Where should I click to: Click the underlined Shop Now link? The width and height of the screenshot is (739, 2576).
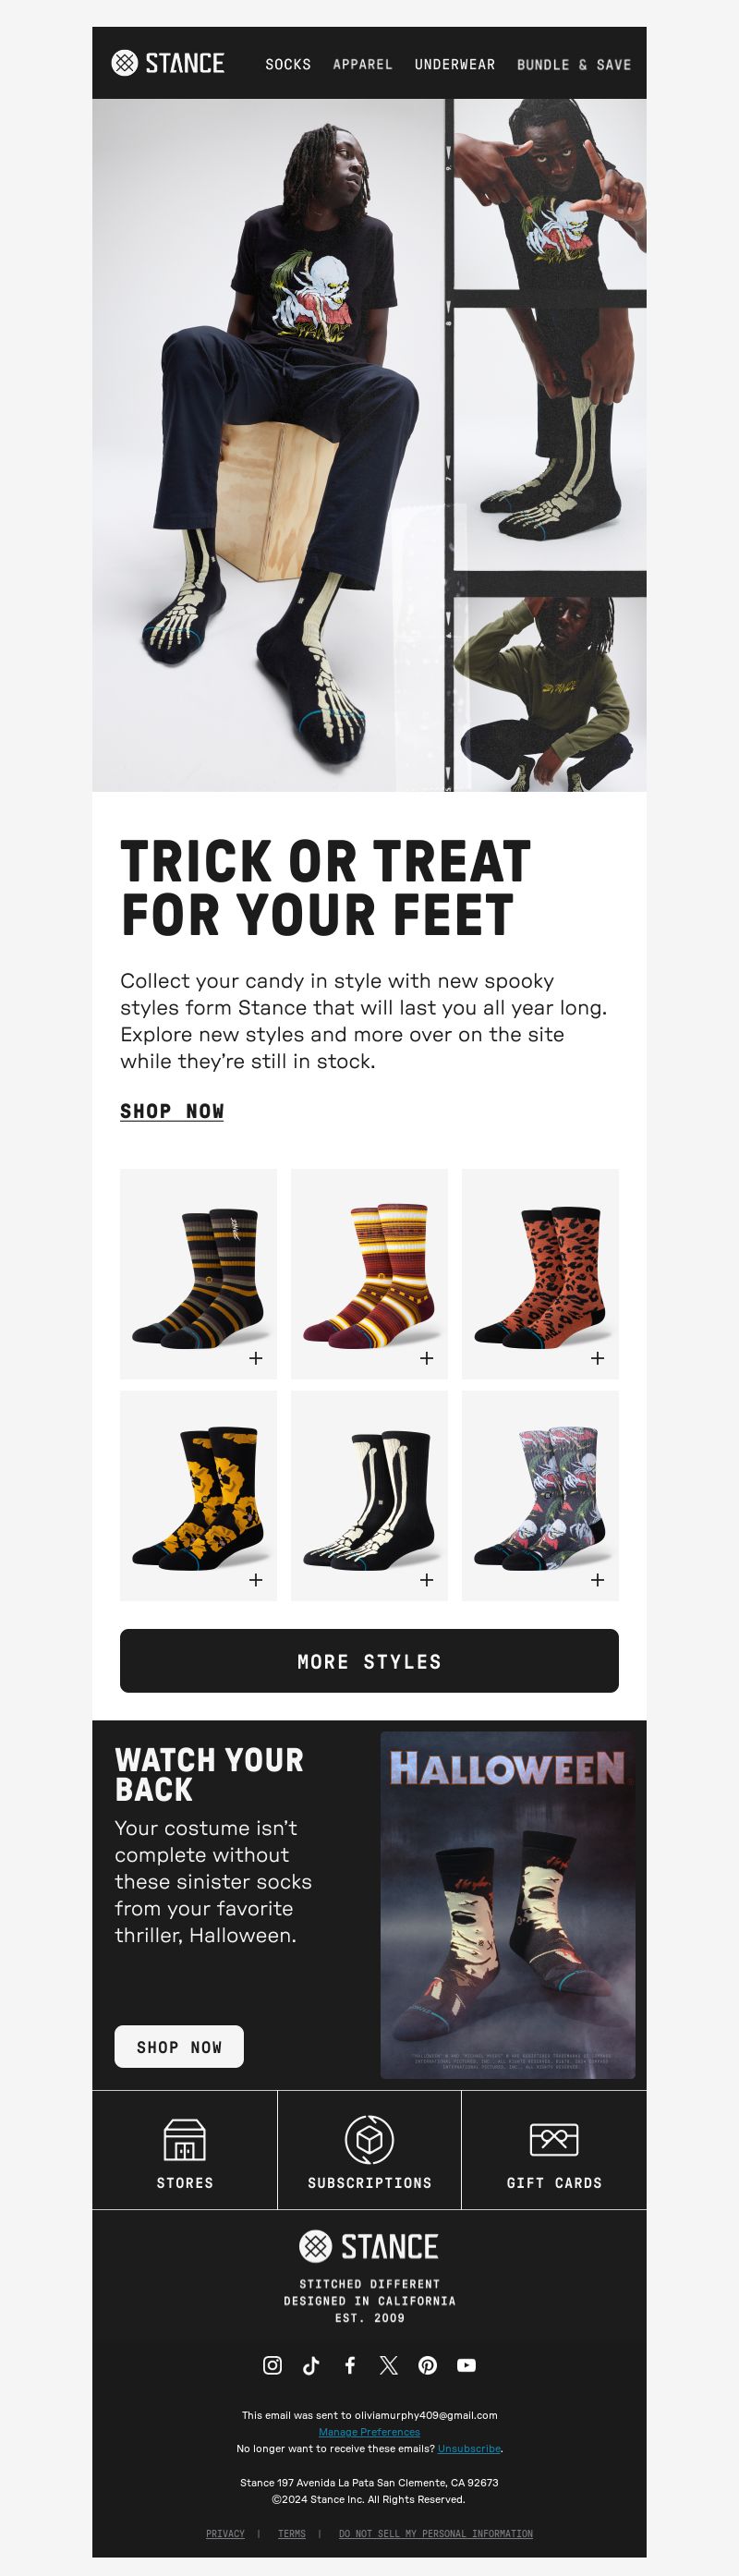pyautogui.click(x=172, y=1111)
